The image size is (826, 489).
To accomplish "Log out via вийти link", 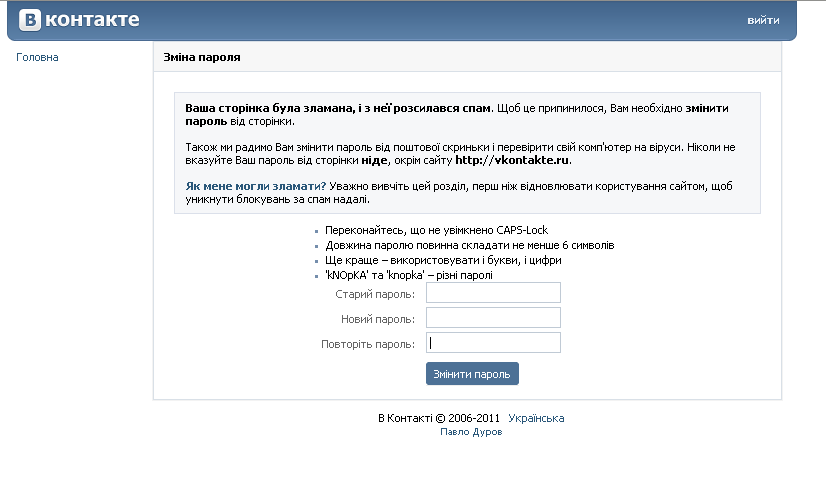I will pos(763,21).
